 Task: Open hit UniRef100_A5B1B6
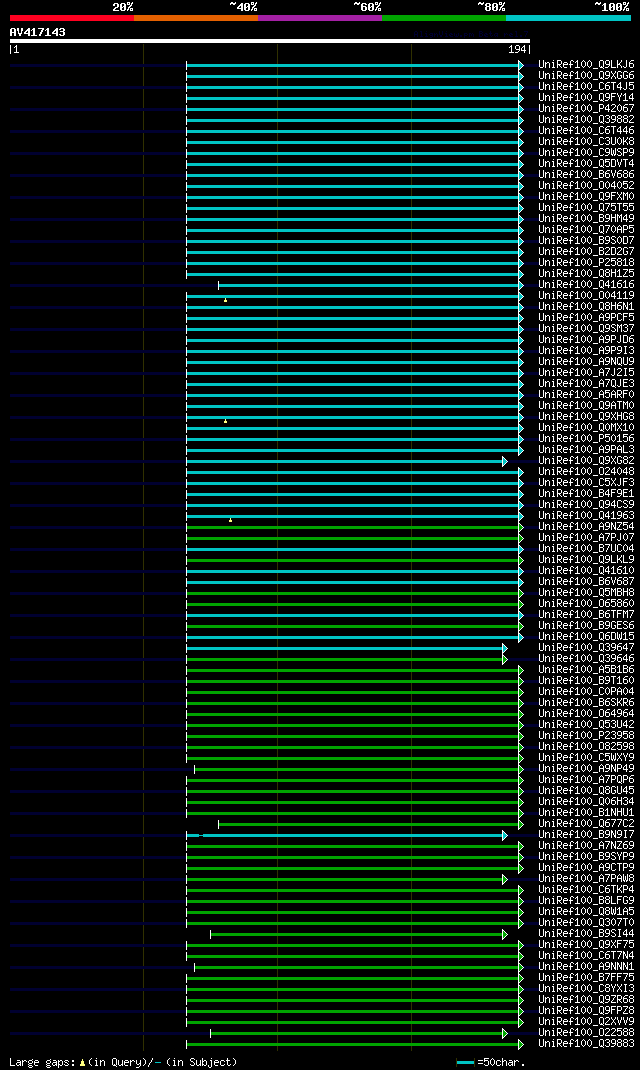(x=586, y=669)
